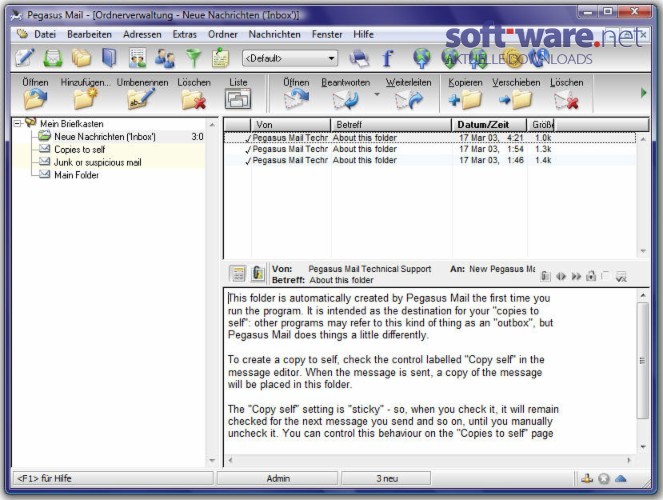Compose a new message with the pencil icon
The width and height of the screenshot is (663, 500).
24,58
